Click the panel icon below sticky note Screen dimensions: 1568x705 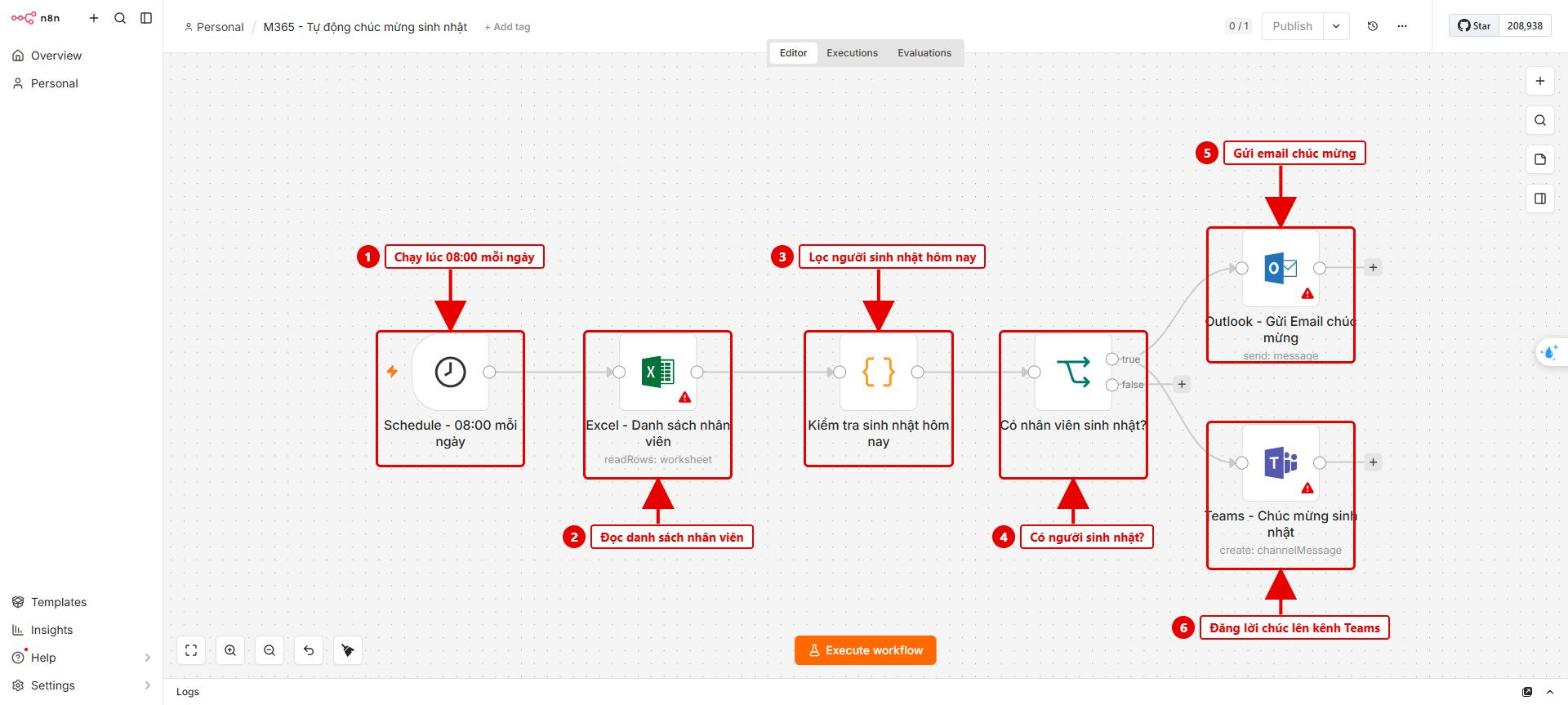(1541, 198)
